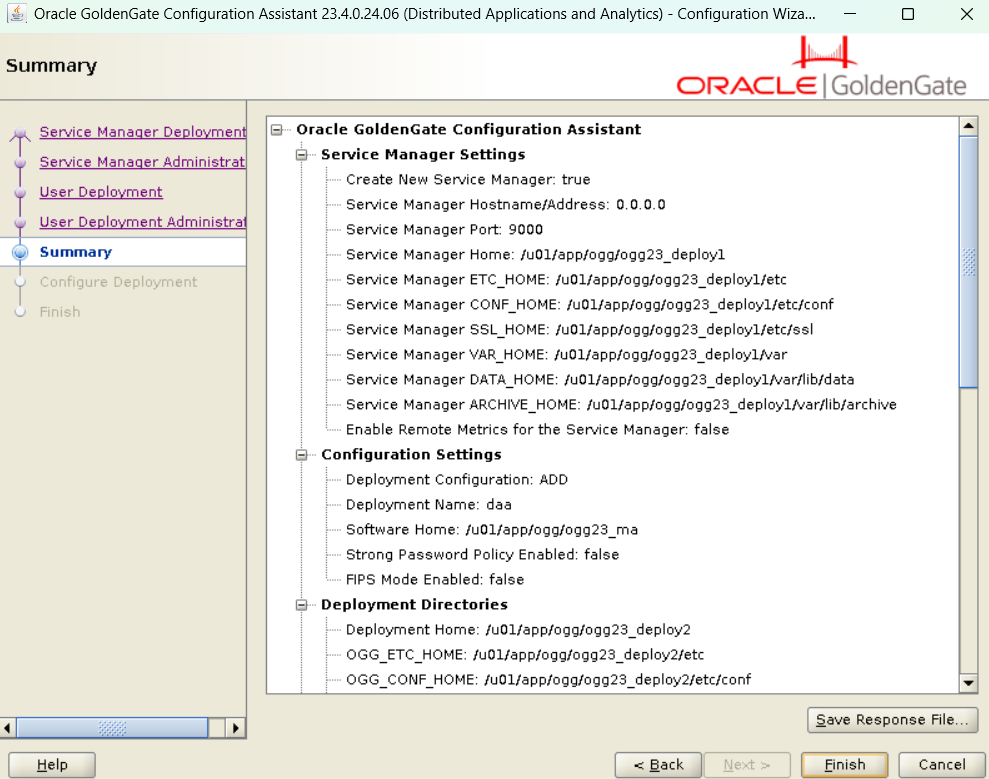989x779 pixels.
Task: Click the Help button
Action: click(x=52, y=764)
